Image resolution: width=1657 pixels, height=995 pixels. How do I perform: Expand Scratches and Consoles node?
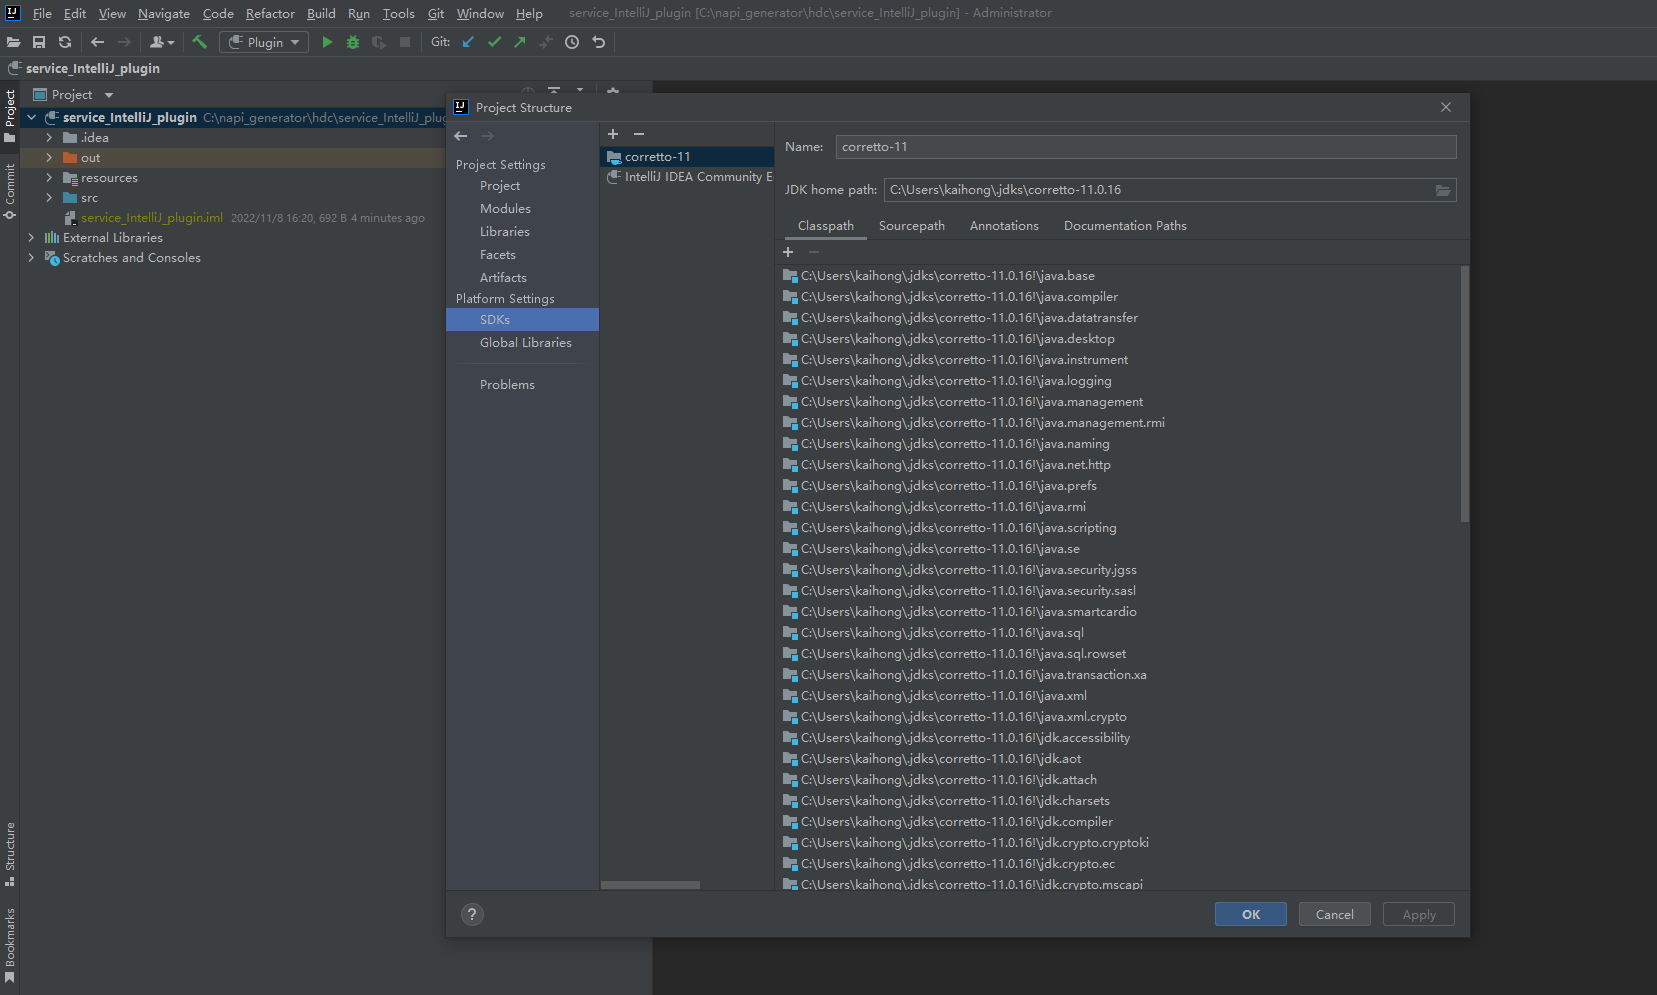click(x=31, y=257)
